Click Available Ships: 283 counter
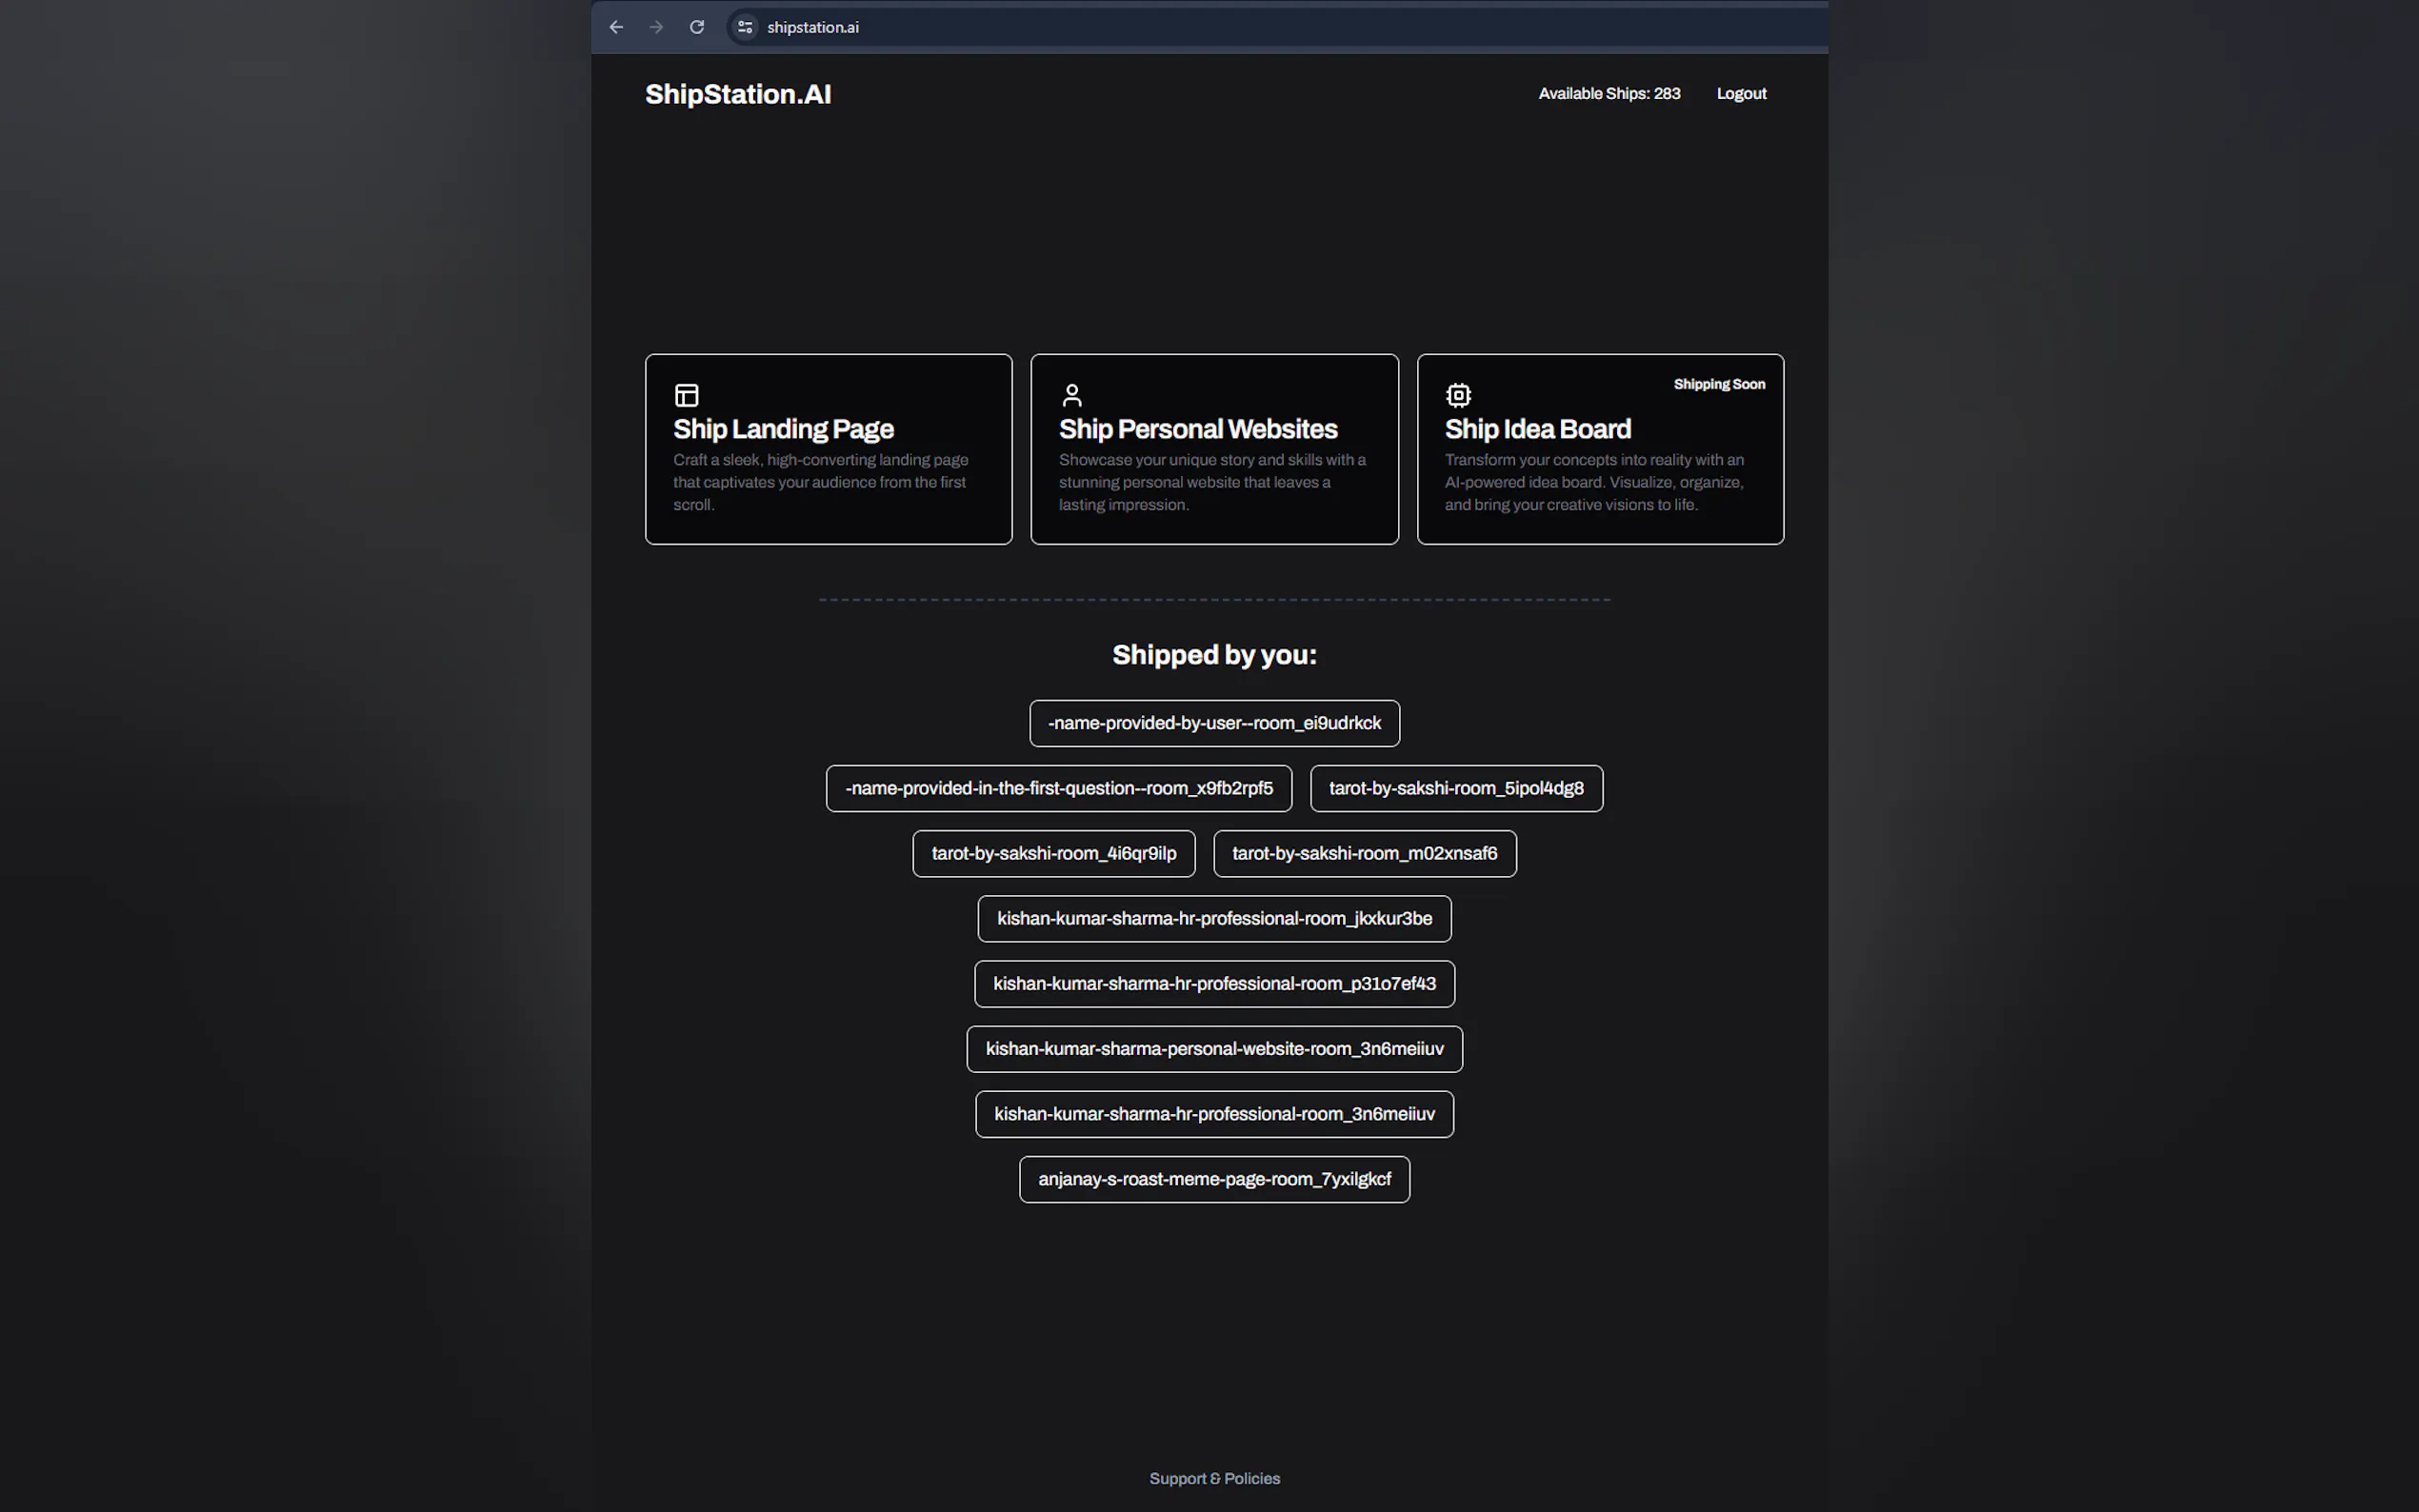This screenshot has width=2419, height=1512. (1609, 94)
